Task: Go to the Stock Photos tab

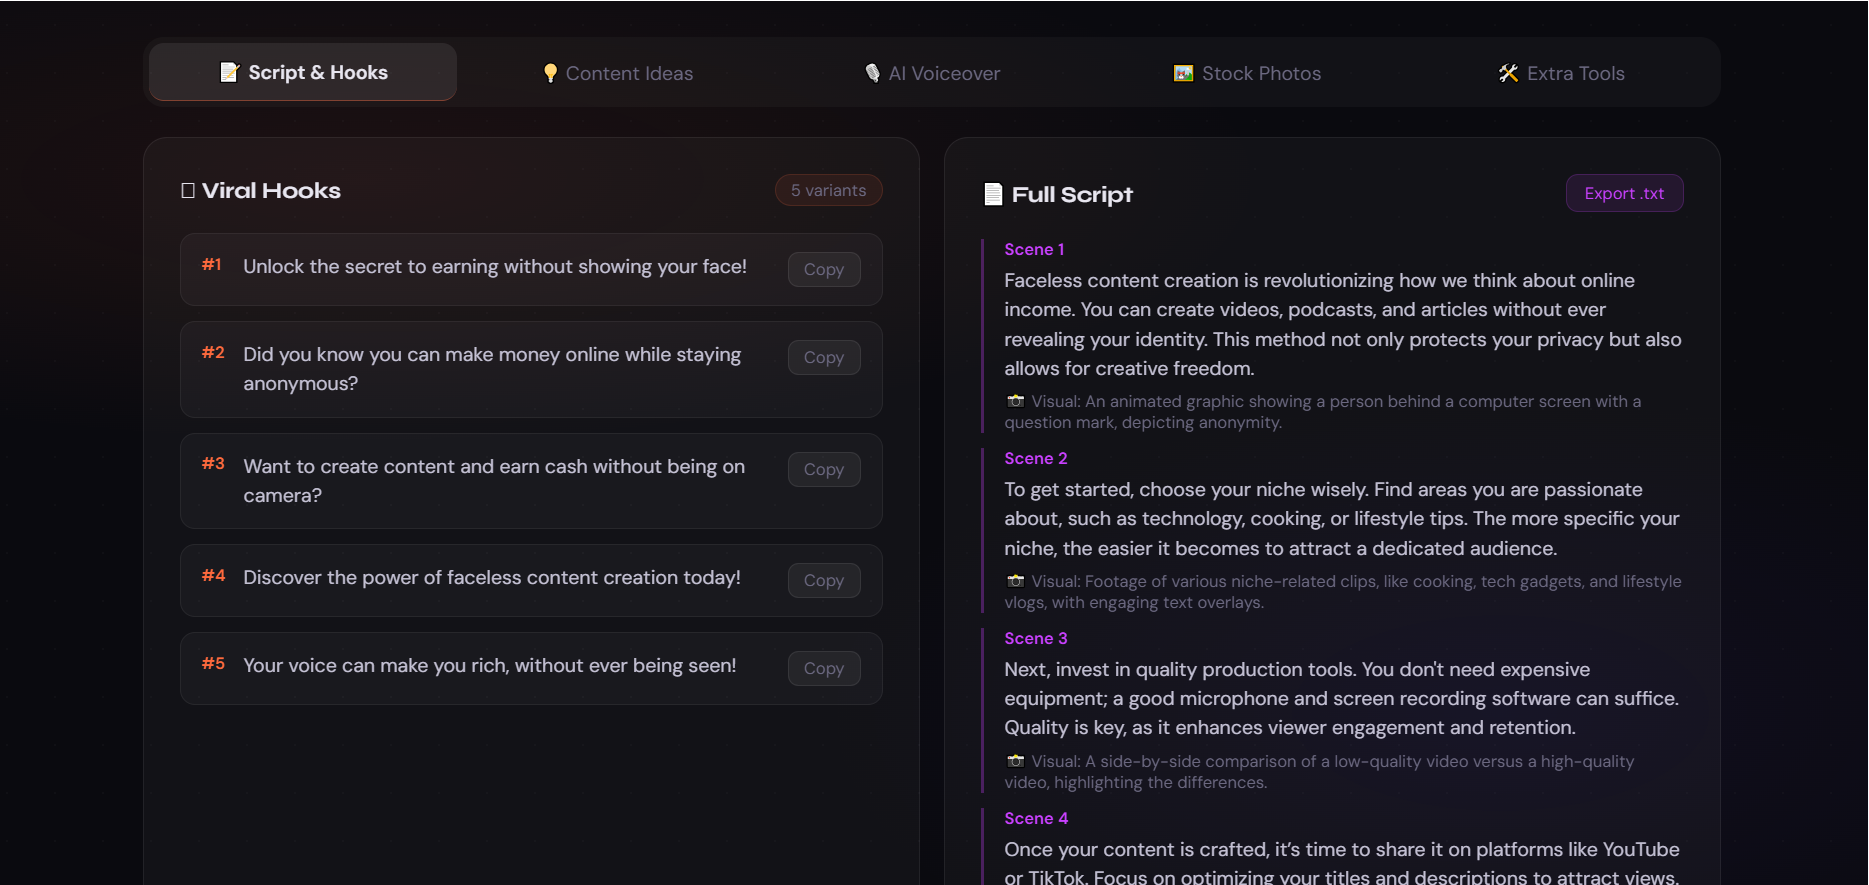Action: tap(1247, 73)
